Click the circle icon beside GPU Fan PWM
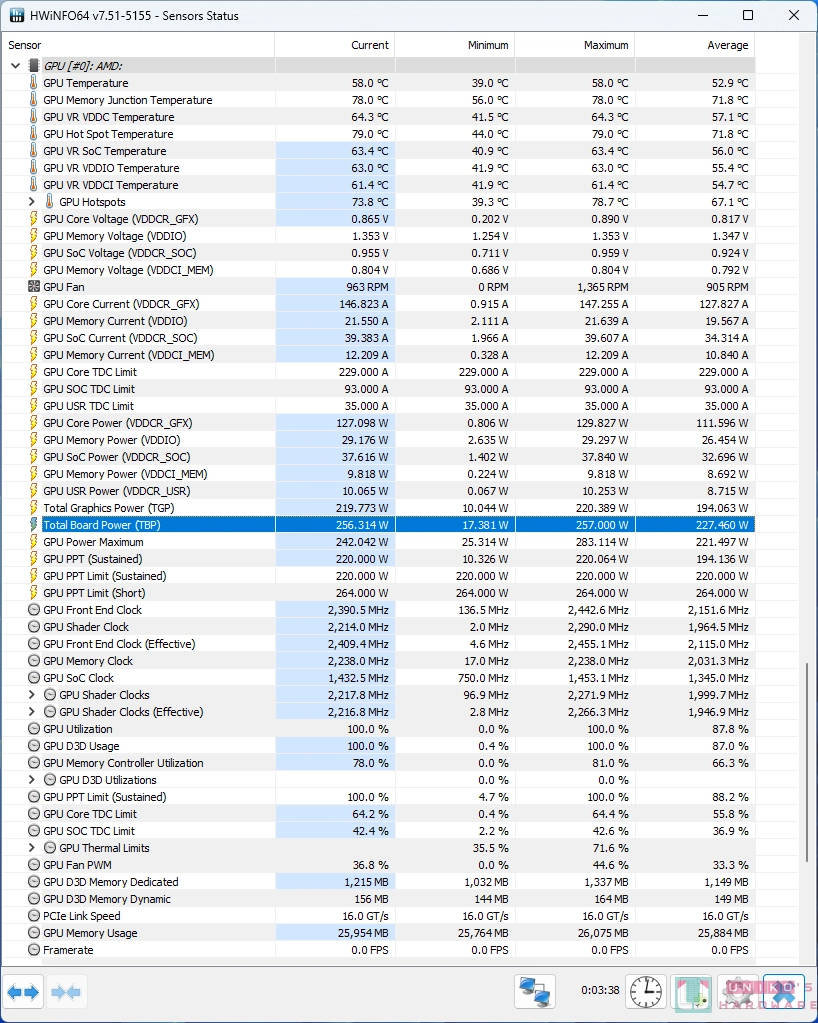Viewport: 818px width, 1023px height. [34, 864]
